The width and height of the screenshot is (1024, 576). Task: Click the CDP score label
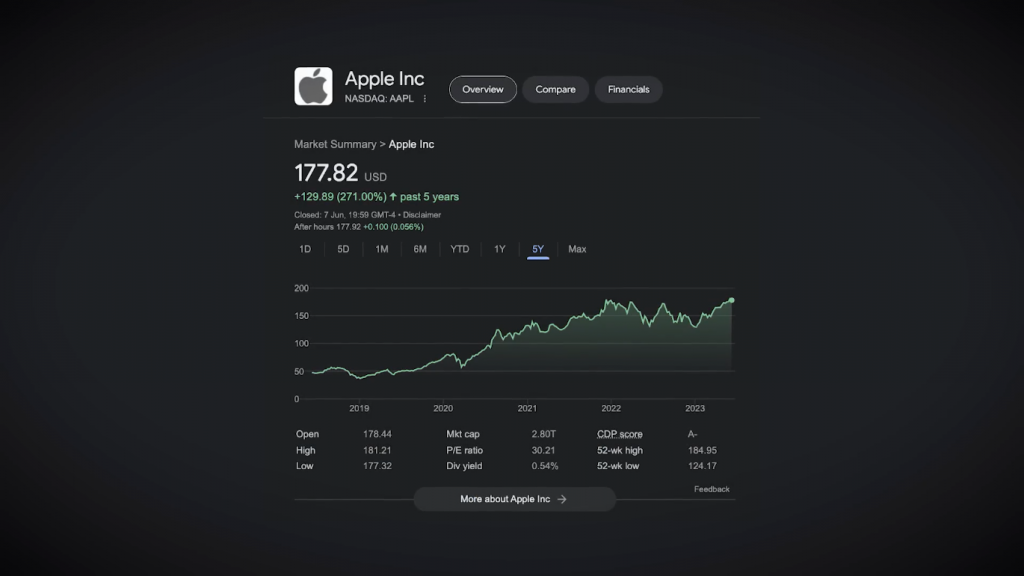pyautogui.click(x=620, y=434)
